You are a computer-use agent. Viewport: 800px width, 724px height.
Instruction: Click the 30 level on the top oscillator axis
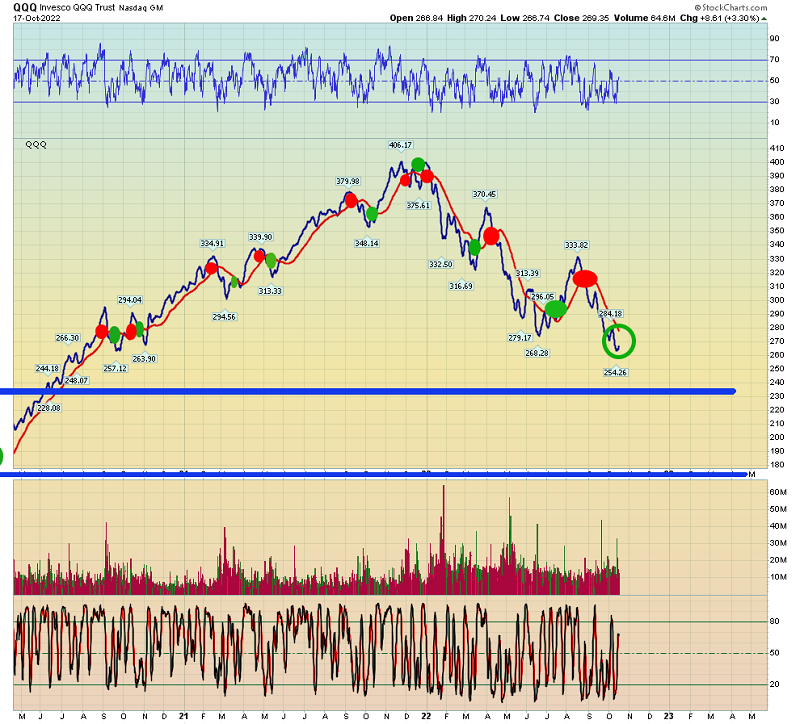point(774,102)
